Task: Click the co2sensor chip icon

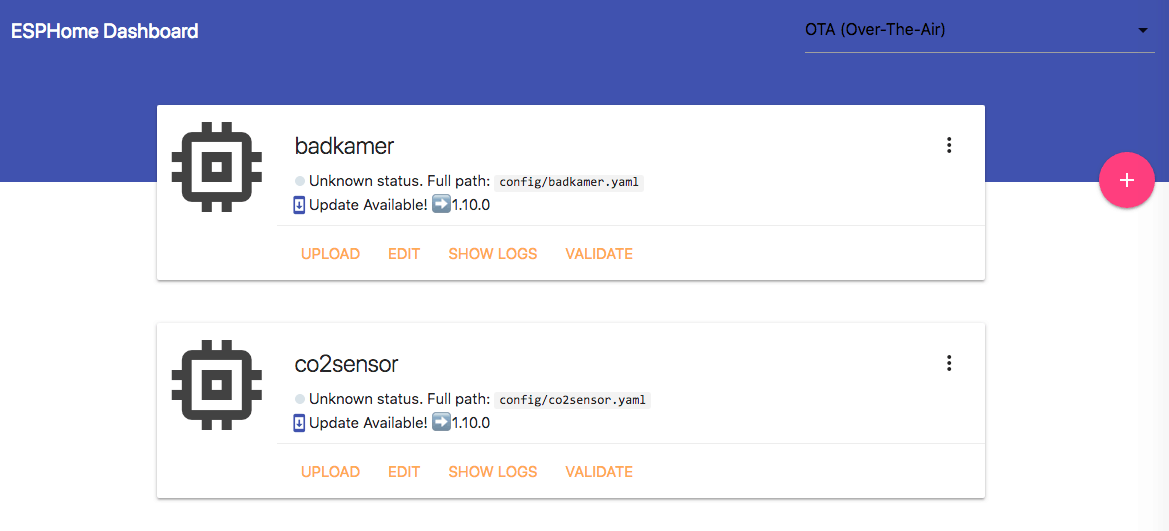Action: [216, 384]
